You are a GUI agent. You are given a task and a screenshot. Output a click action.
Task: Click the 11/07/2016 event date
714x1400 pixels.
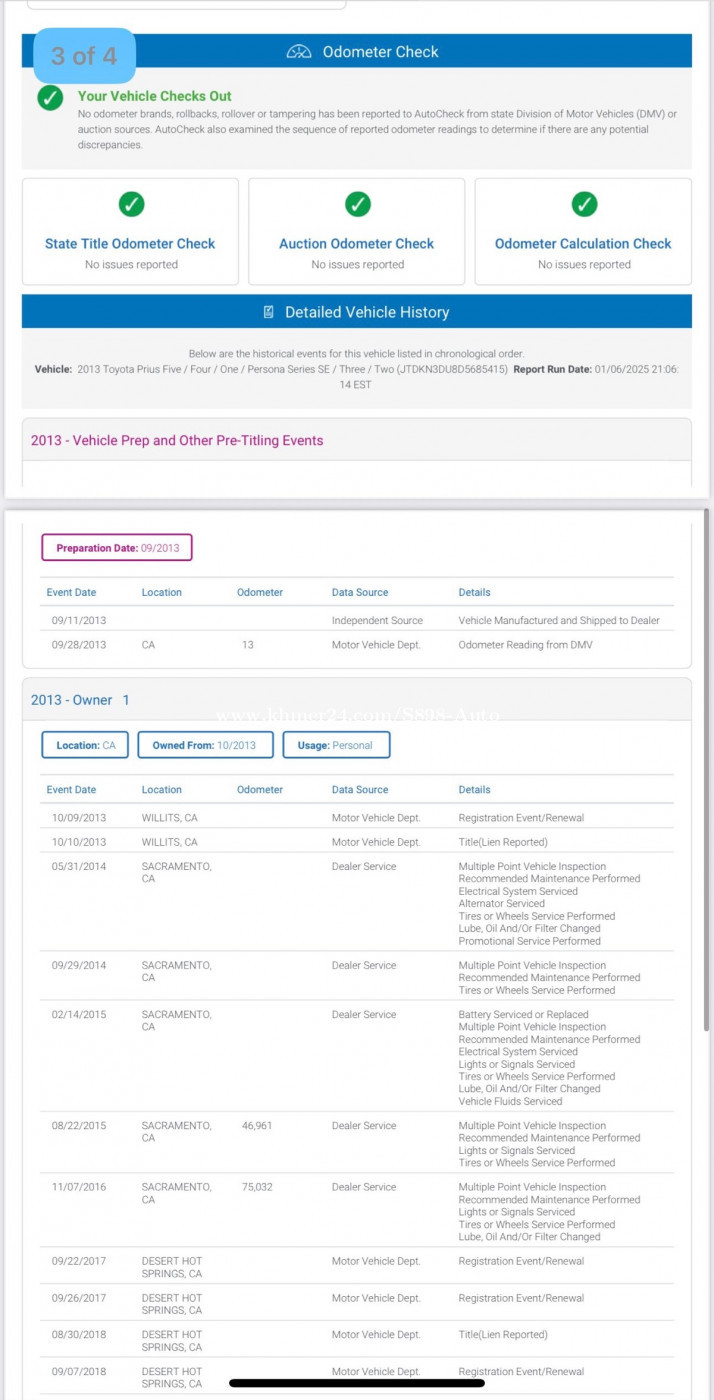(79, 1187)
